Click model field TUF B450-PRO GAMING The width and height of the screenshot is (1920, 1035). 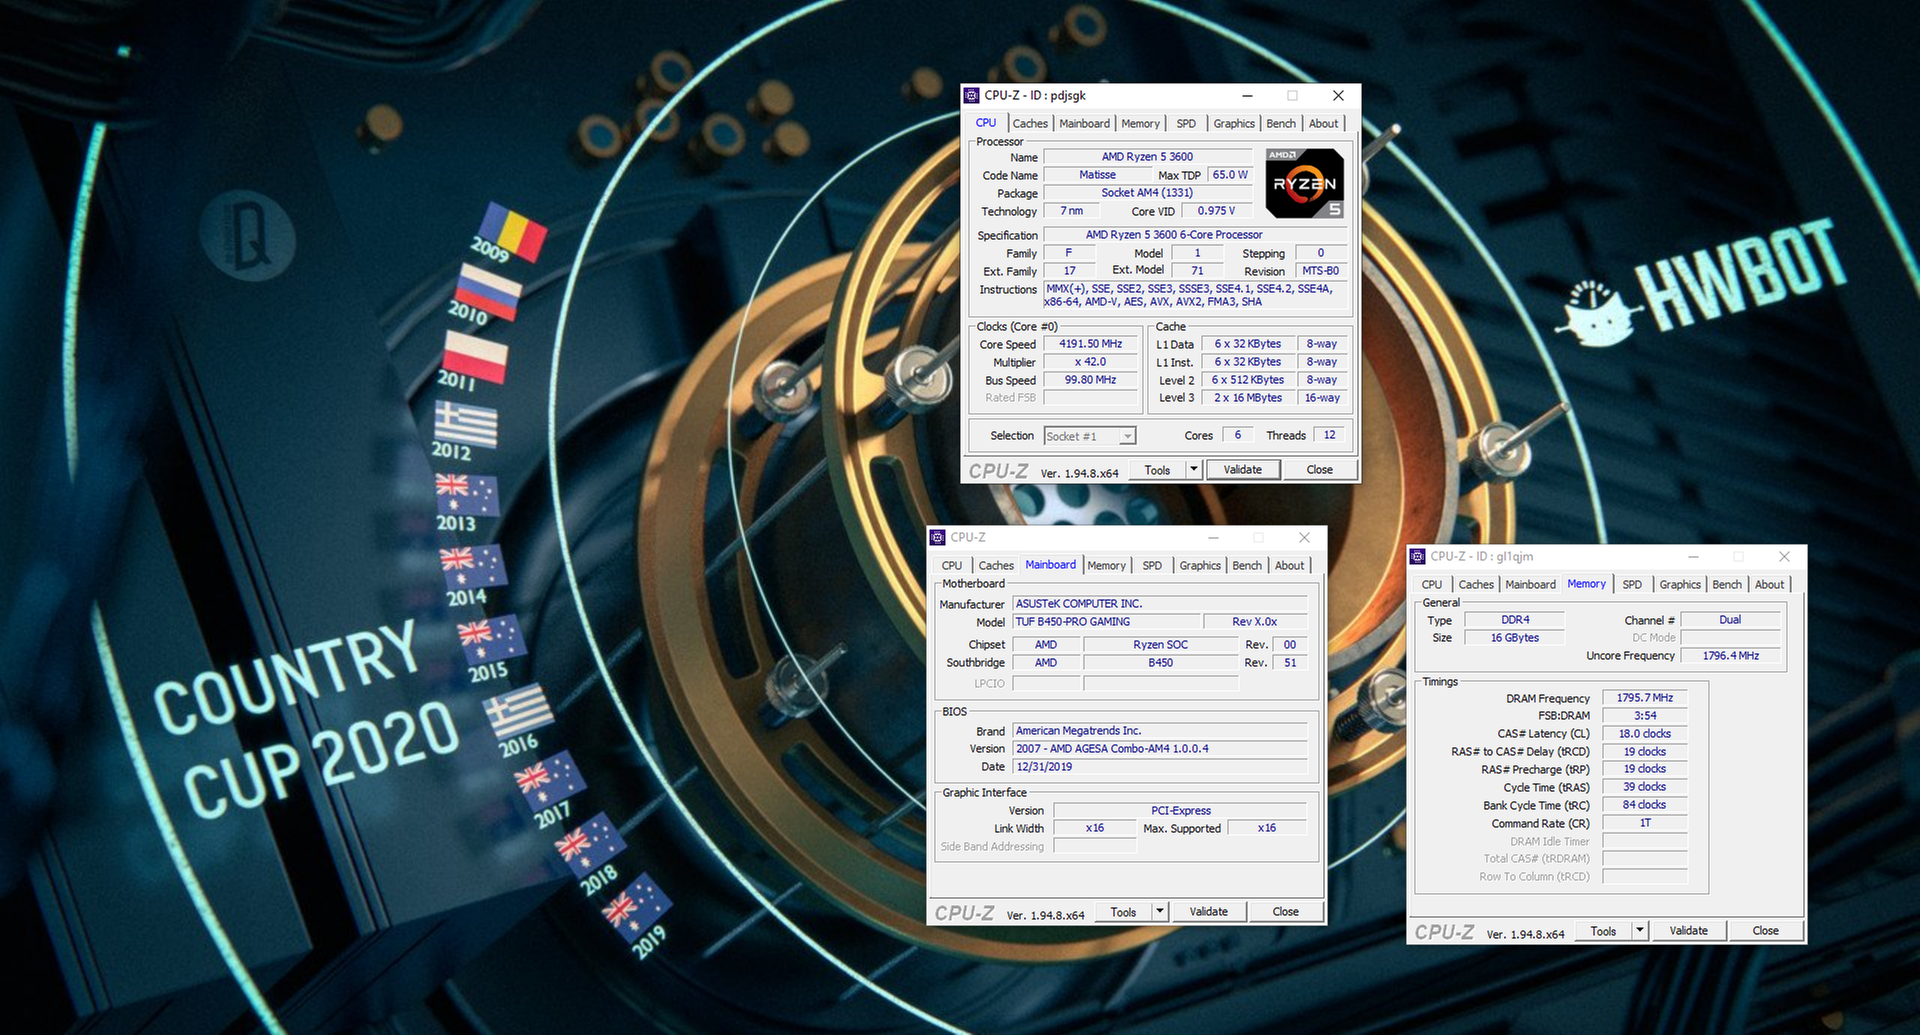click(1106, 622)
